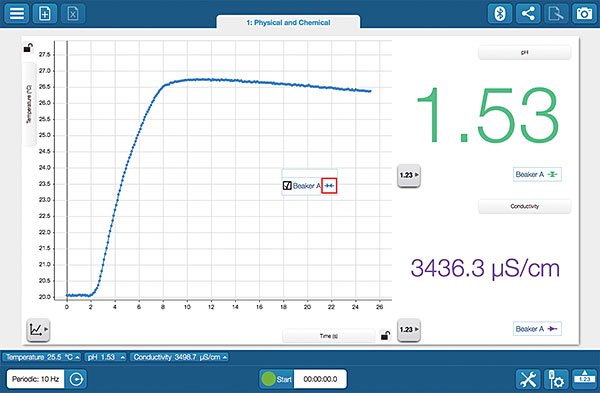Take a snapshot with the camera icon
This screenshot has height=393, width=600.
click(584, 14)
